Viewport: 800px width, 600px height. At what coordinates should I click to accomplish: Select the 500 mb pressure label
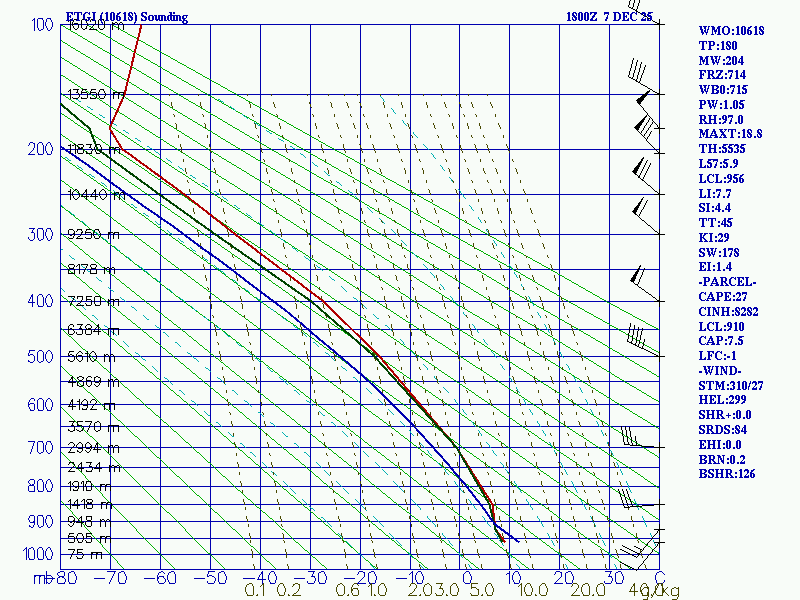tap(40, 356)
